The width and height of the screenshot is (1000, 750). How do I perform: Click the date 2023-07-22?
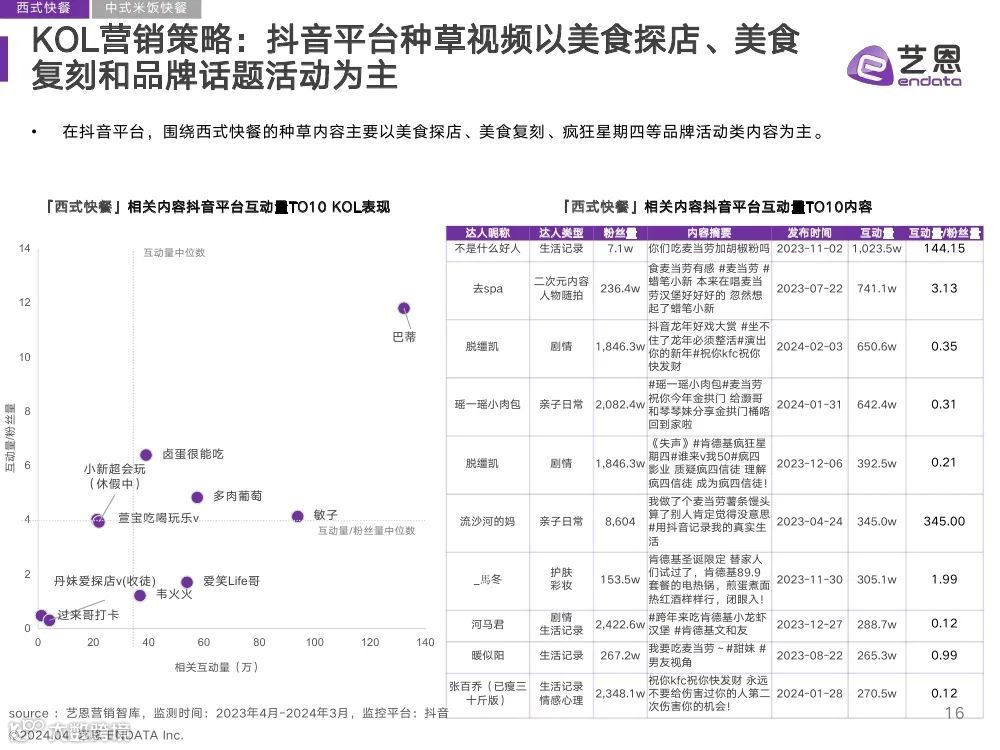point(809,289)
